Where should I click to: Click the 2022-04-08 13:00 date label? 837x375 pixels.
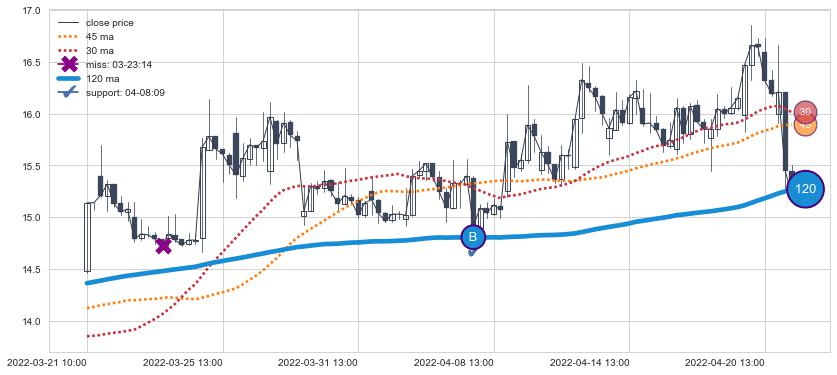click(454, 363)
